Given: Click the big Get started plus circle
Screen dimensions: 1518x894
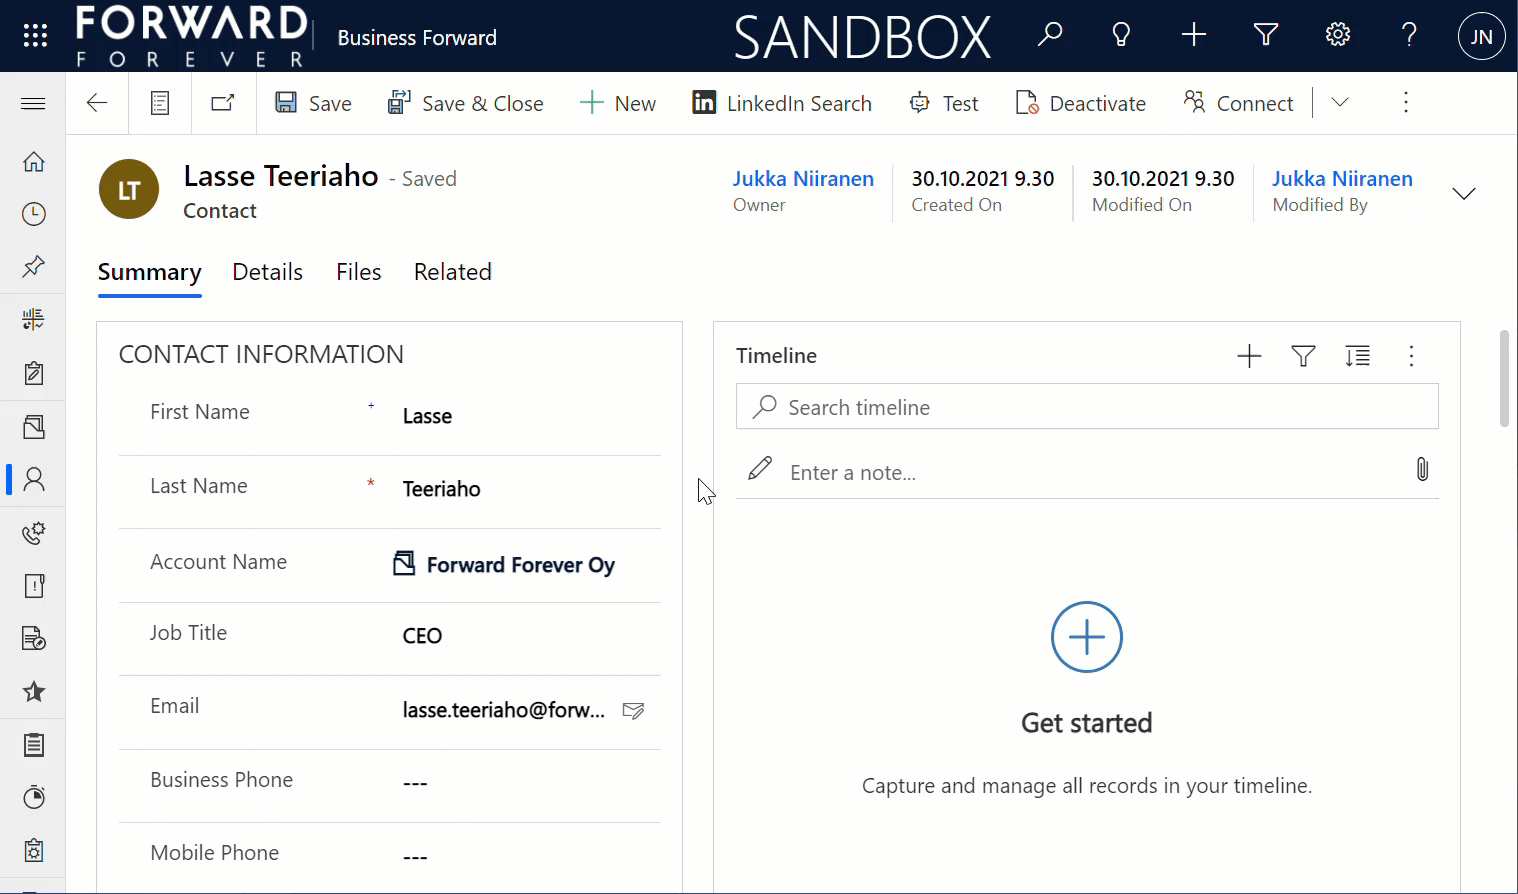Looking at the screenshot, I should (x=1087, y=637).
